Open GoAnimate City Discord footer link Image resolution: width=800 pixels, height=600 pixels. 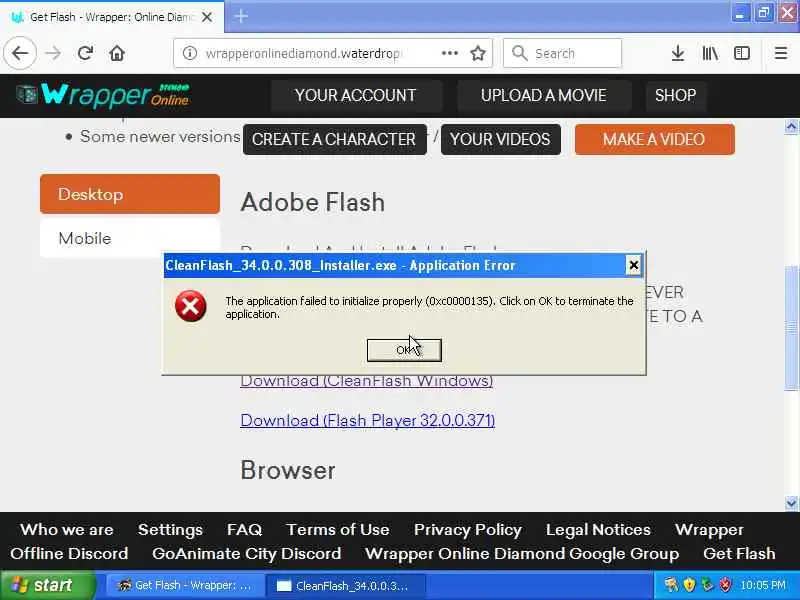click(x=246, y=554)
